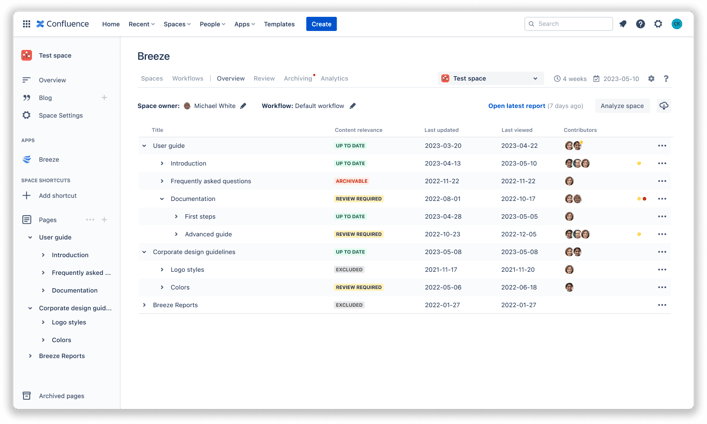Expand Logo styles in sidebar tree
The image size is (707, 424).
tap(43, 322)
